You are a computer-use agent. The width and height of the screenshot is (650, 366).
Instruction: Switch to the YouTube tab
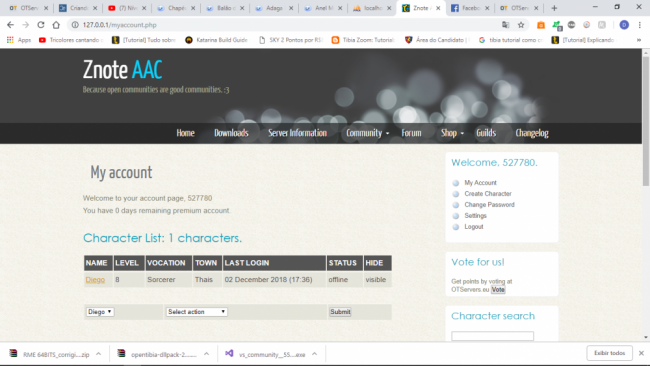click(128, 8)
